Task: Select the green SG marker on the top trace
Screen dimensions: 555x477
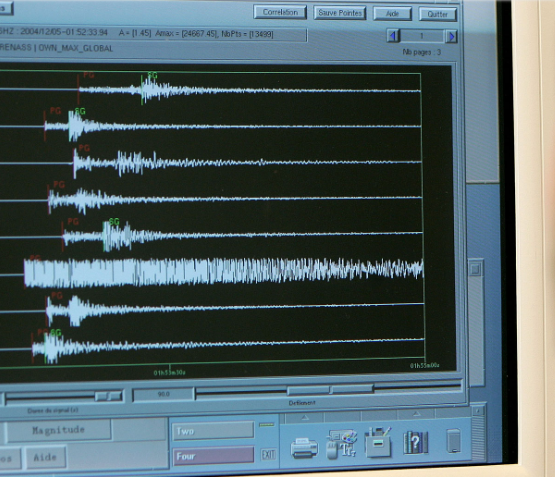Action: pyautogui.click(x=152, y=75)
